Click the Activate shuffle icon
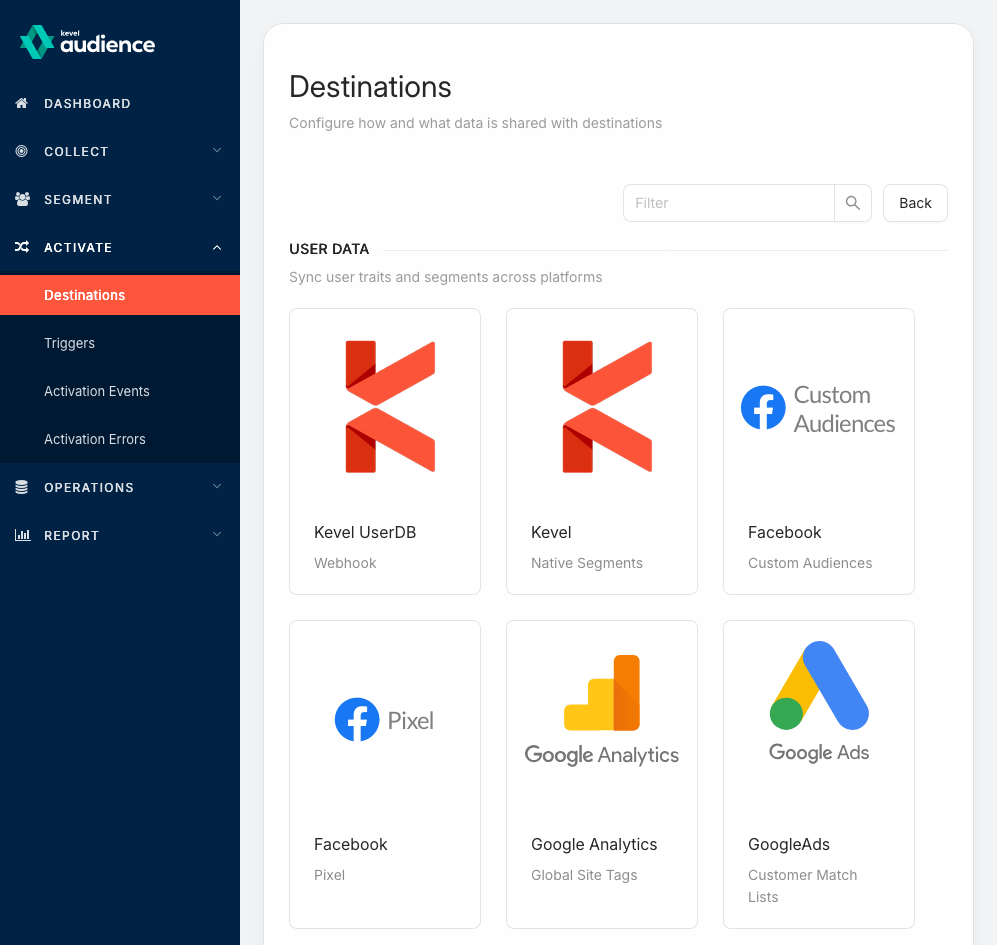 click(21, 247)
